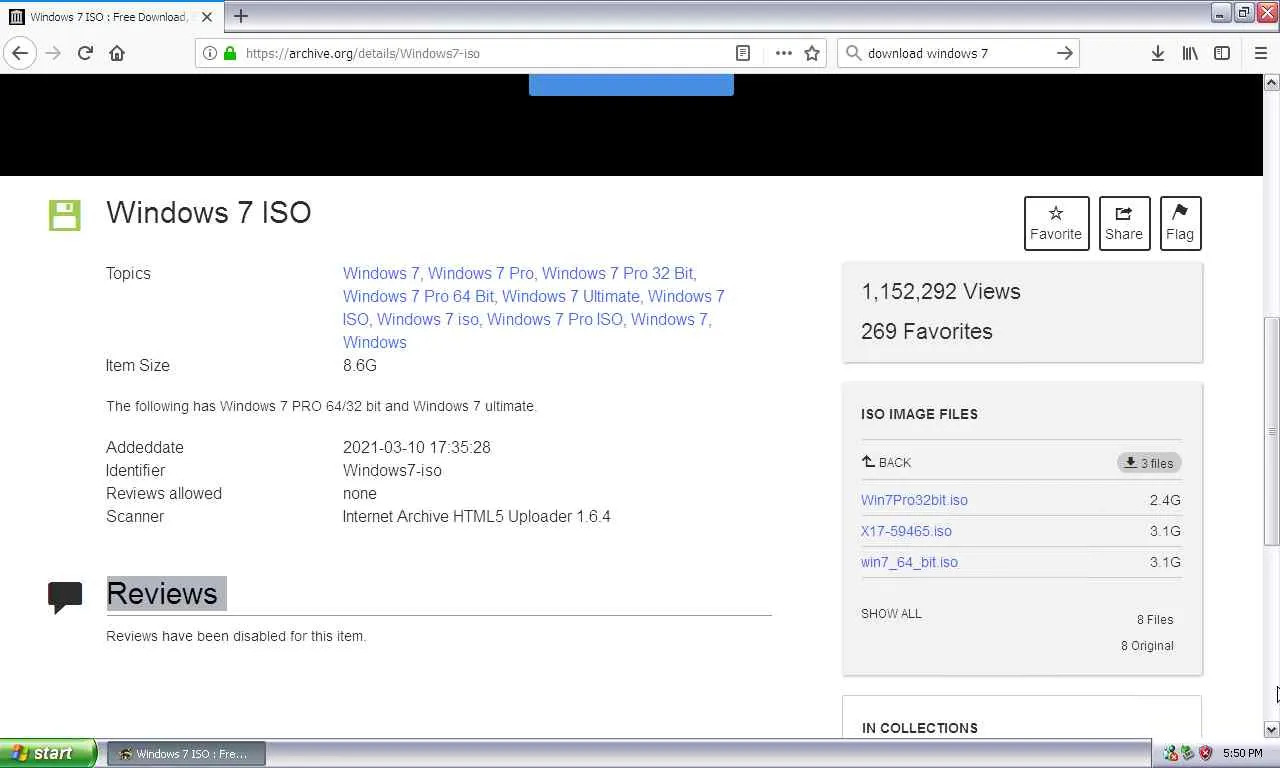Open the Windows 7 Pro 64 Bit topic
1280x768 pixels.
pyautogui.click(x=418, y=296)
